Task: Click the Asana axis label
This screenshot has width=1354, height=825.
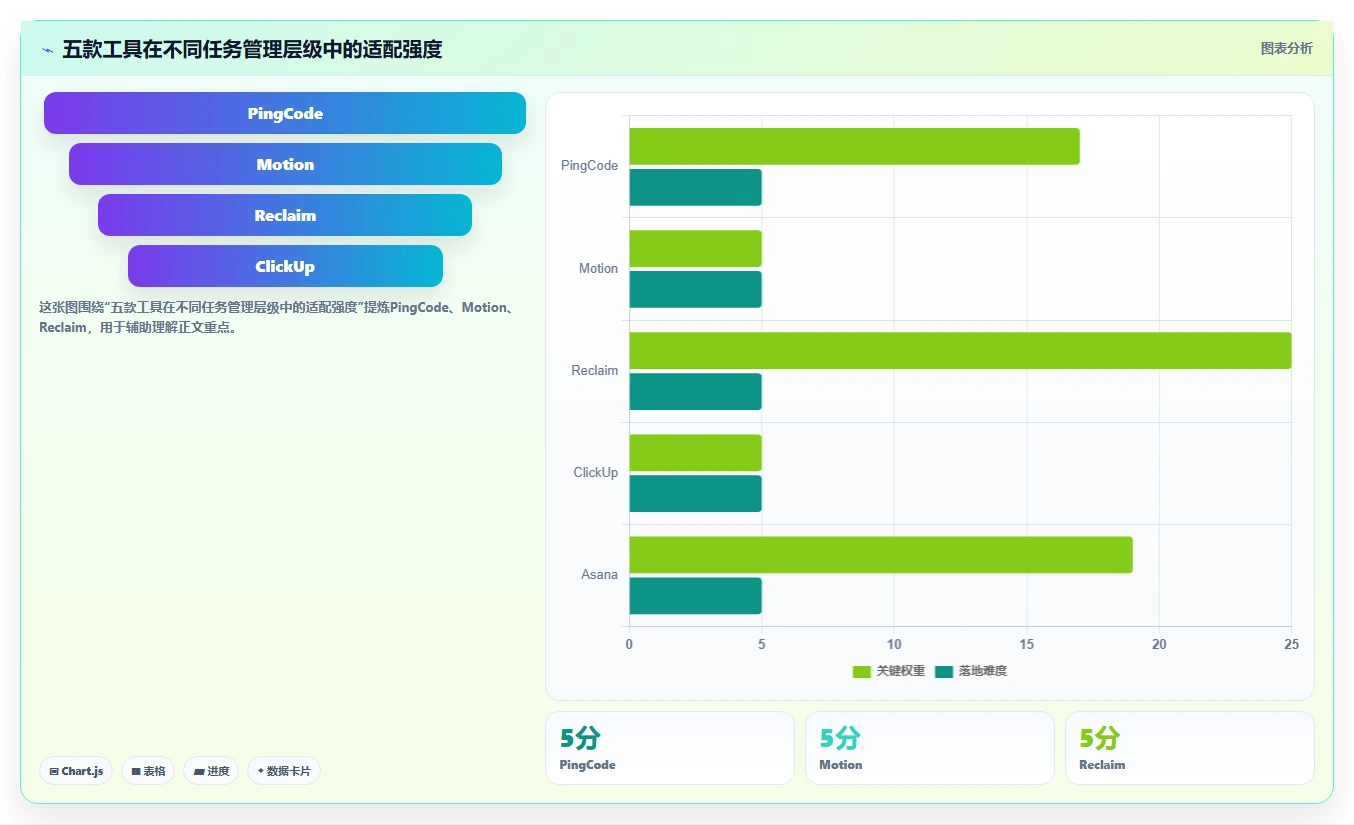Action: (599, 575)
